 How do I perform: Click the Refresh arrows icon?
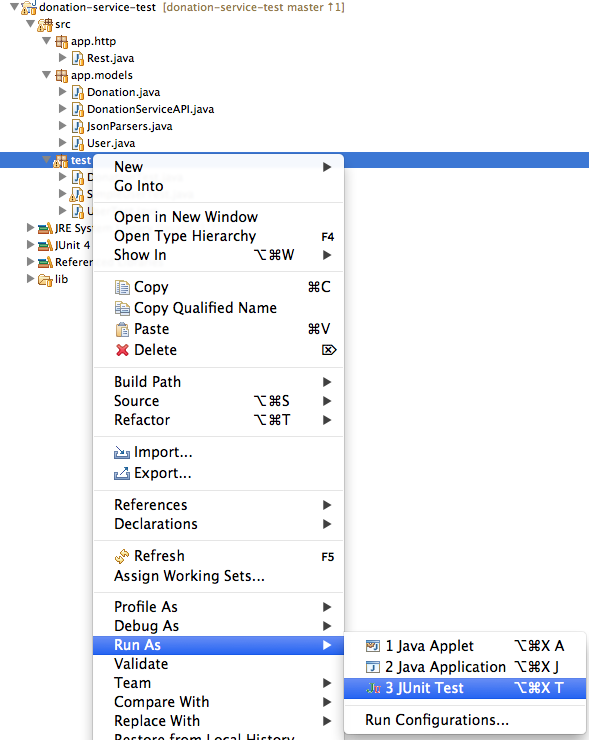(122, 556)
